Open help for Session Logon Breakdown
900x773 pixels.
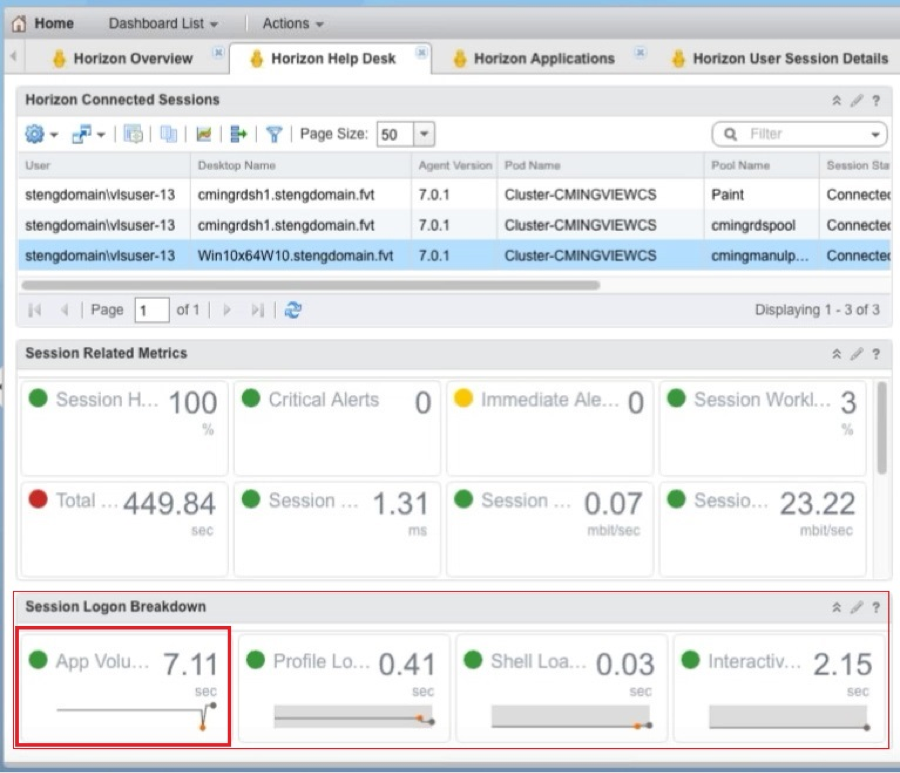pos(876,608)
